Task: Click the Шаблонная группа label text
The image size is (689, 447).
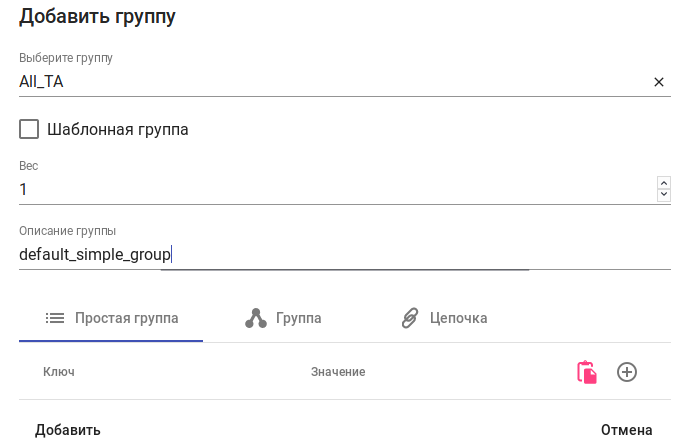Action: tap(118, 129)
